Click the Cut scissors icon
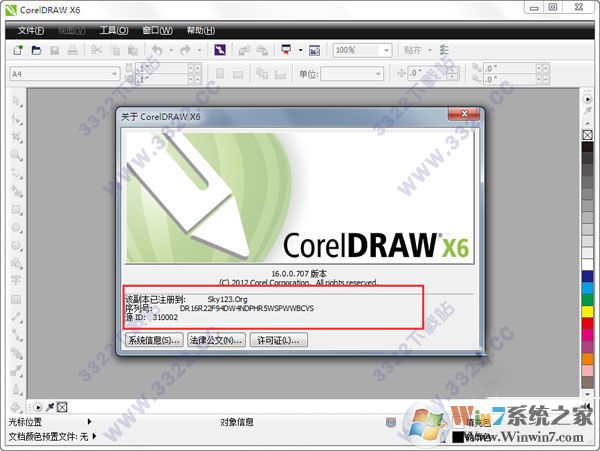 (96, 50)
